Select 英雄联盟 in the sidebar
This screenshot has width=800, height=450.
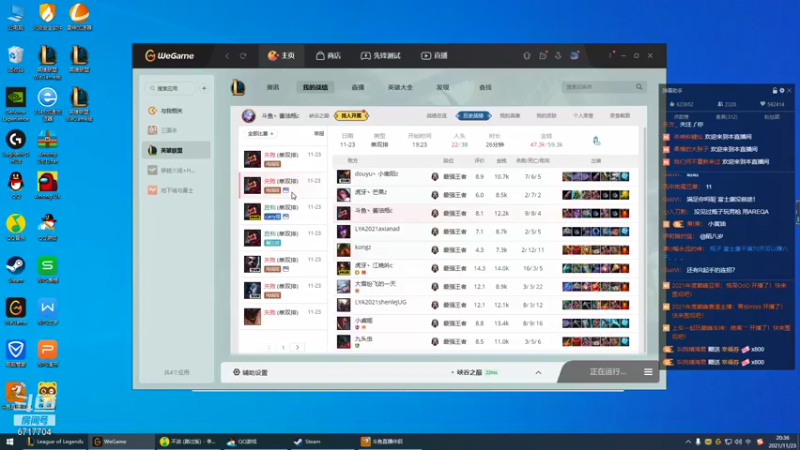coord(176,151)
